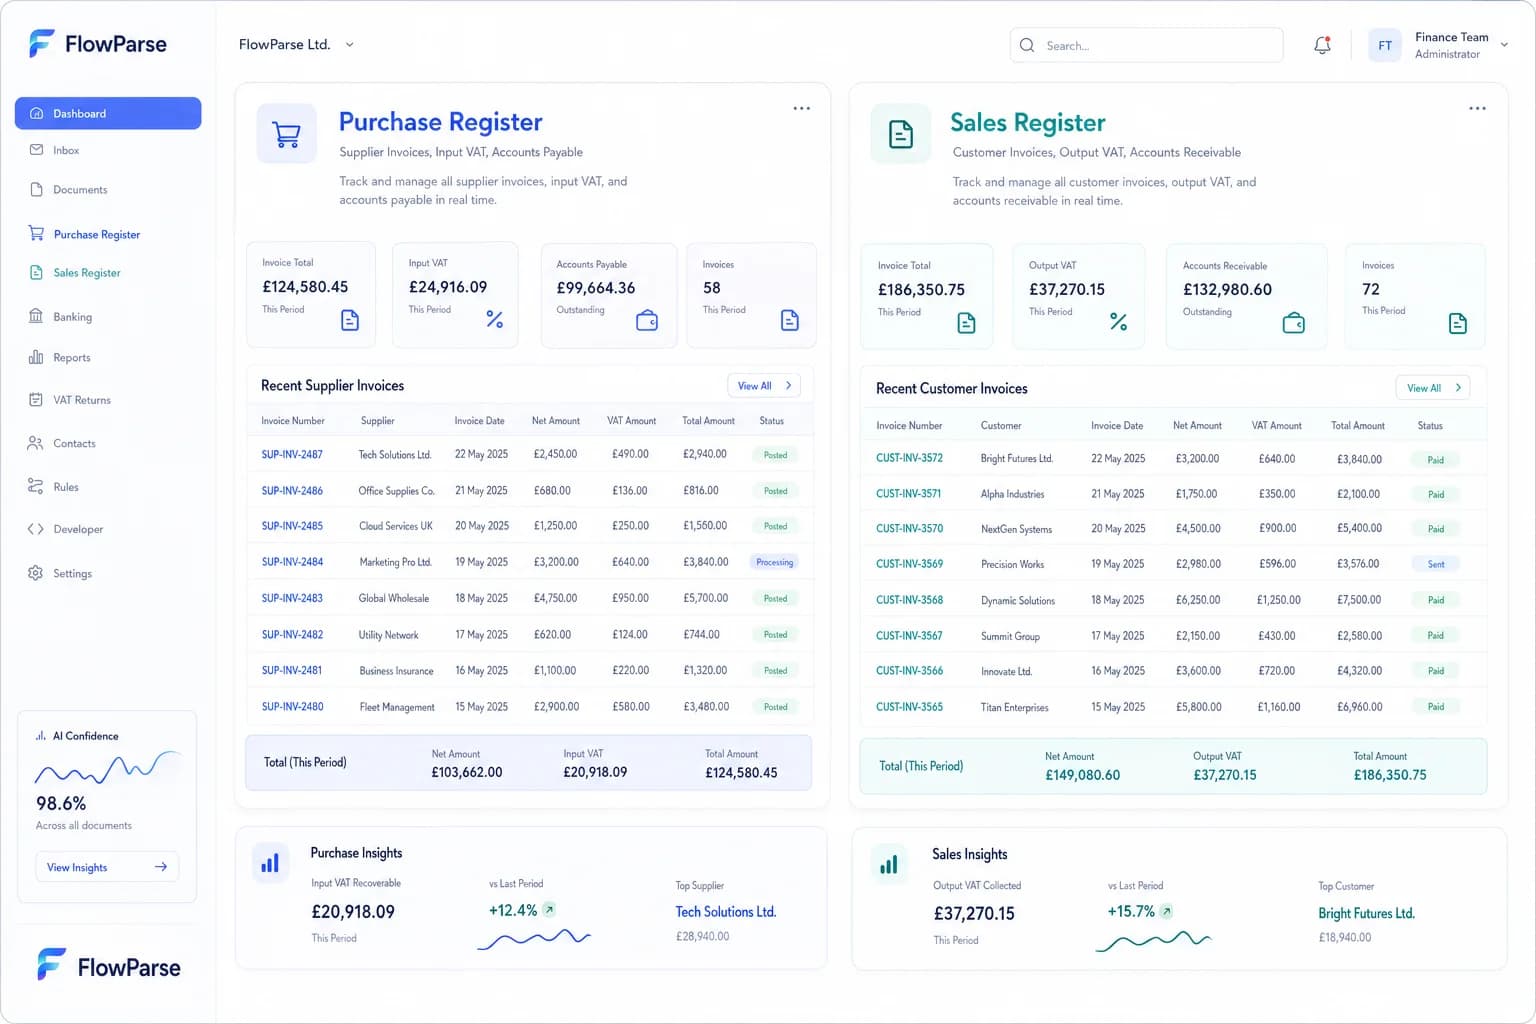Click the percent icon in Output VAT card
This screenshot has width=1536, height=1024.
pyautogui.click(x=1118, y=322)
